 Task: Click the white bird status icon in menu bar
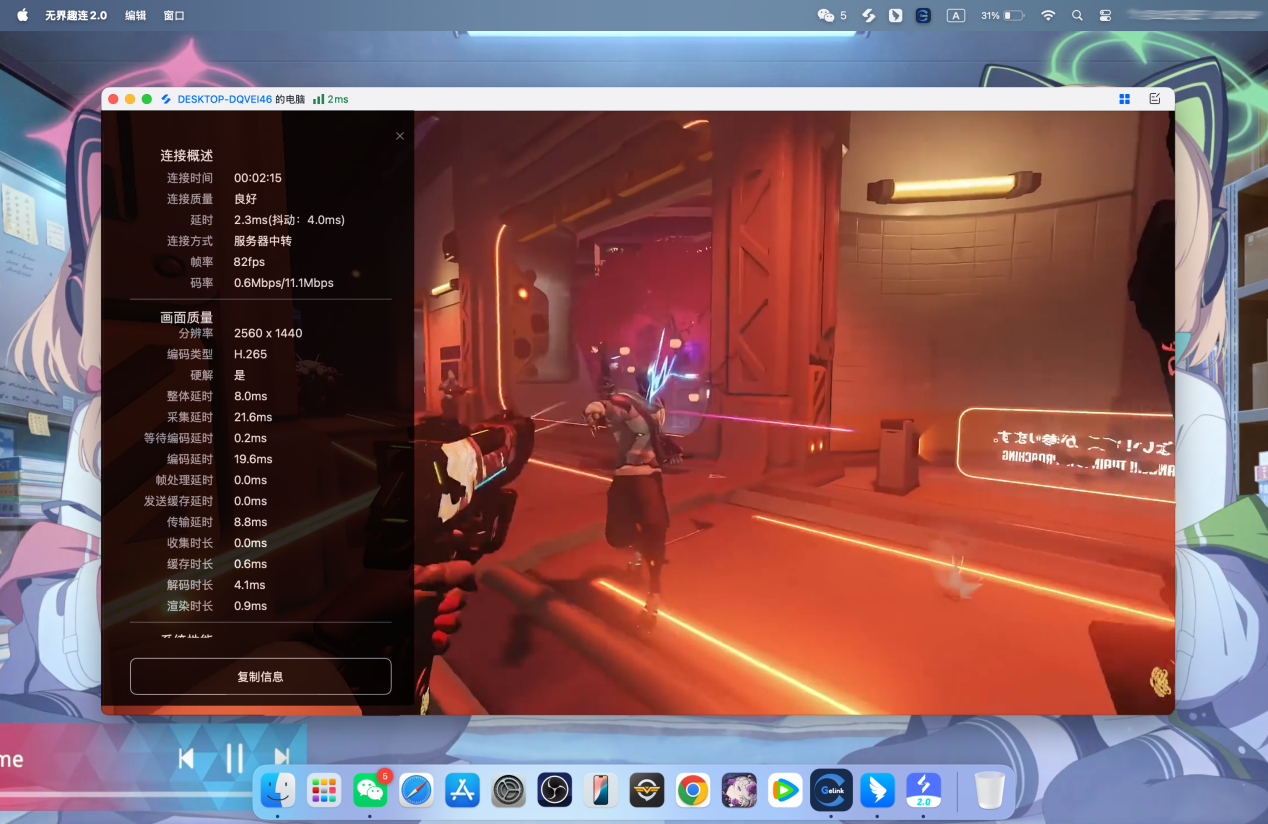(x=896, y=15)
